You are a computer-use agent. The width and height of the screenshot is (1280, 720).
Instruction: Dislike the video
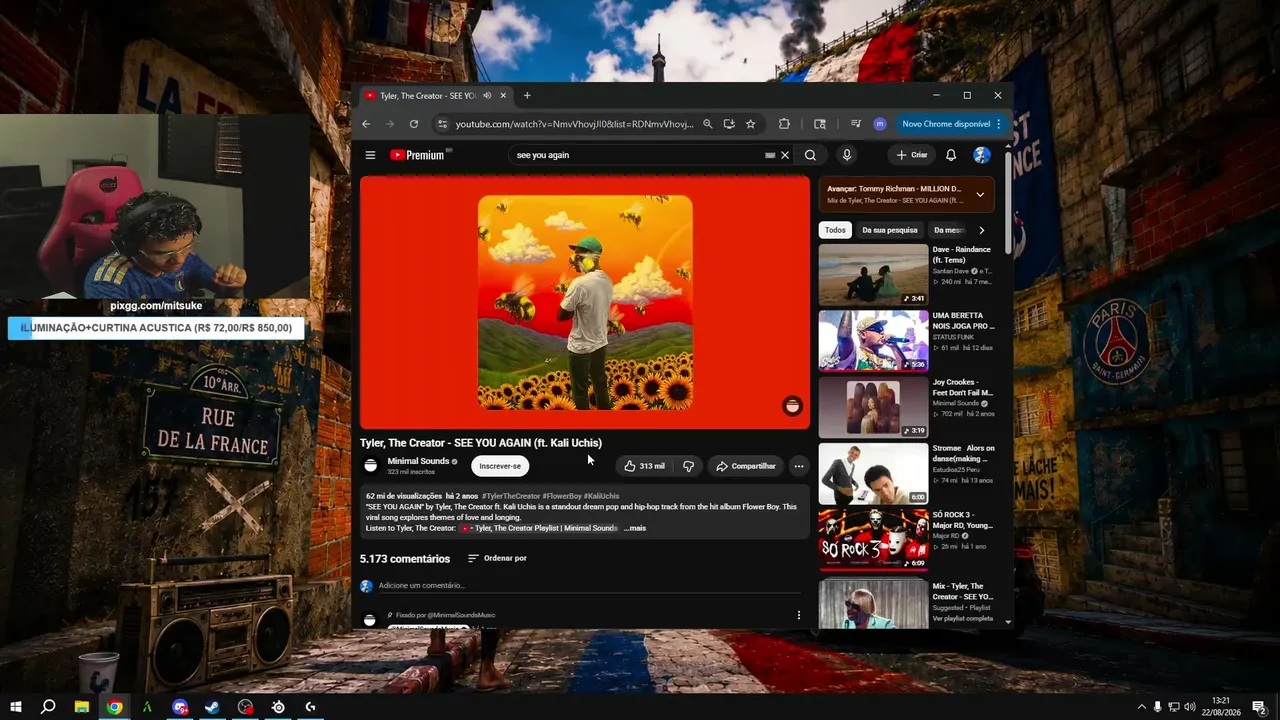coord(688,466)
